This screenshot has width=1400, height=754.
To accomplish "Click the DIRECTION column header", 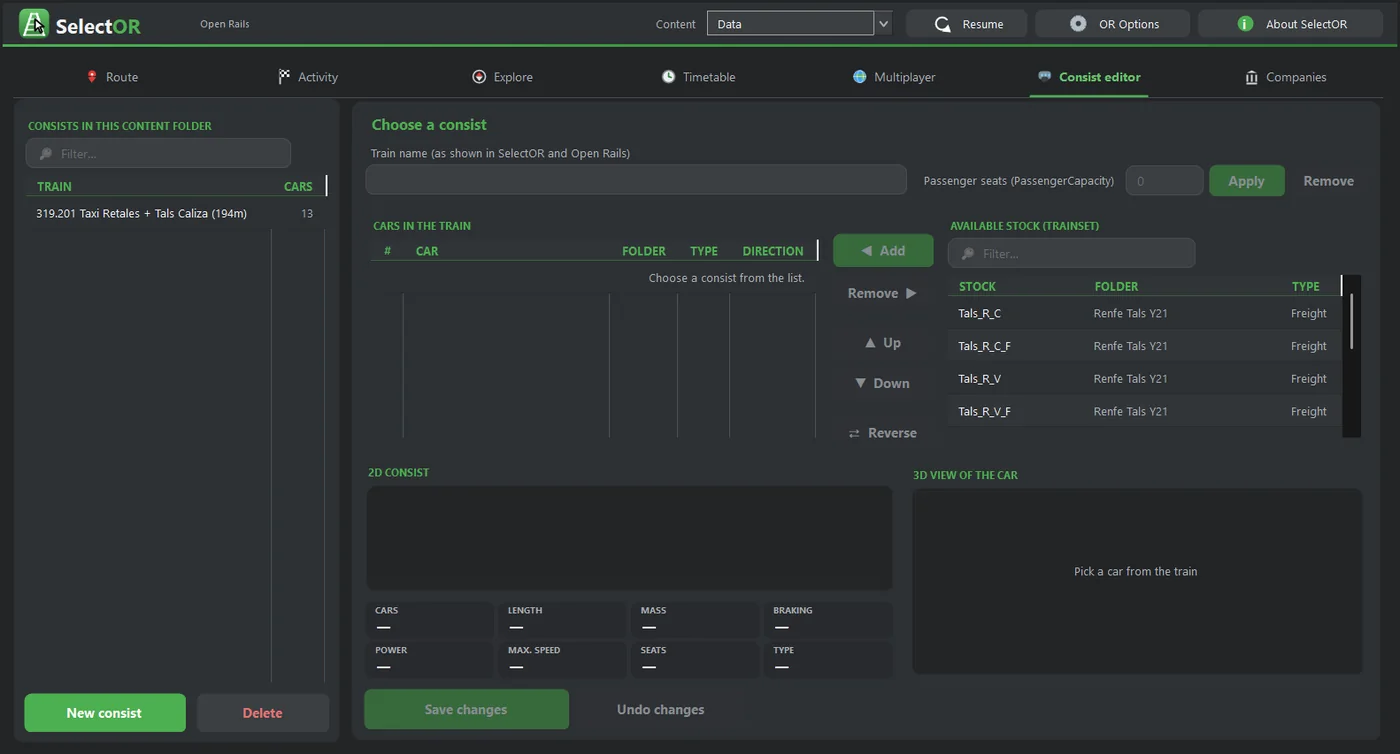I will [x=773, y=251].
